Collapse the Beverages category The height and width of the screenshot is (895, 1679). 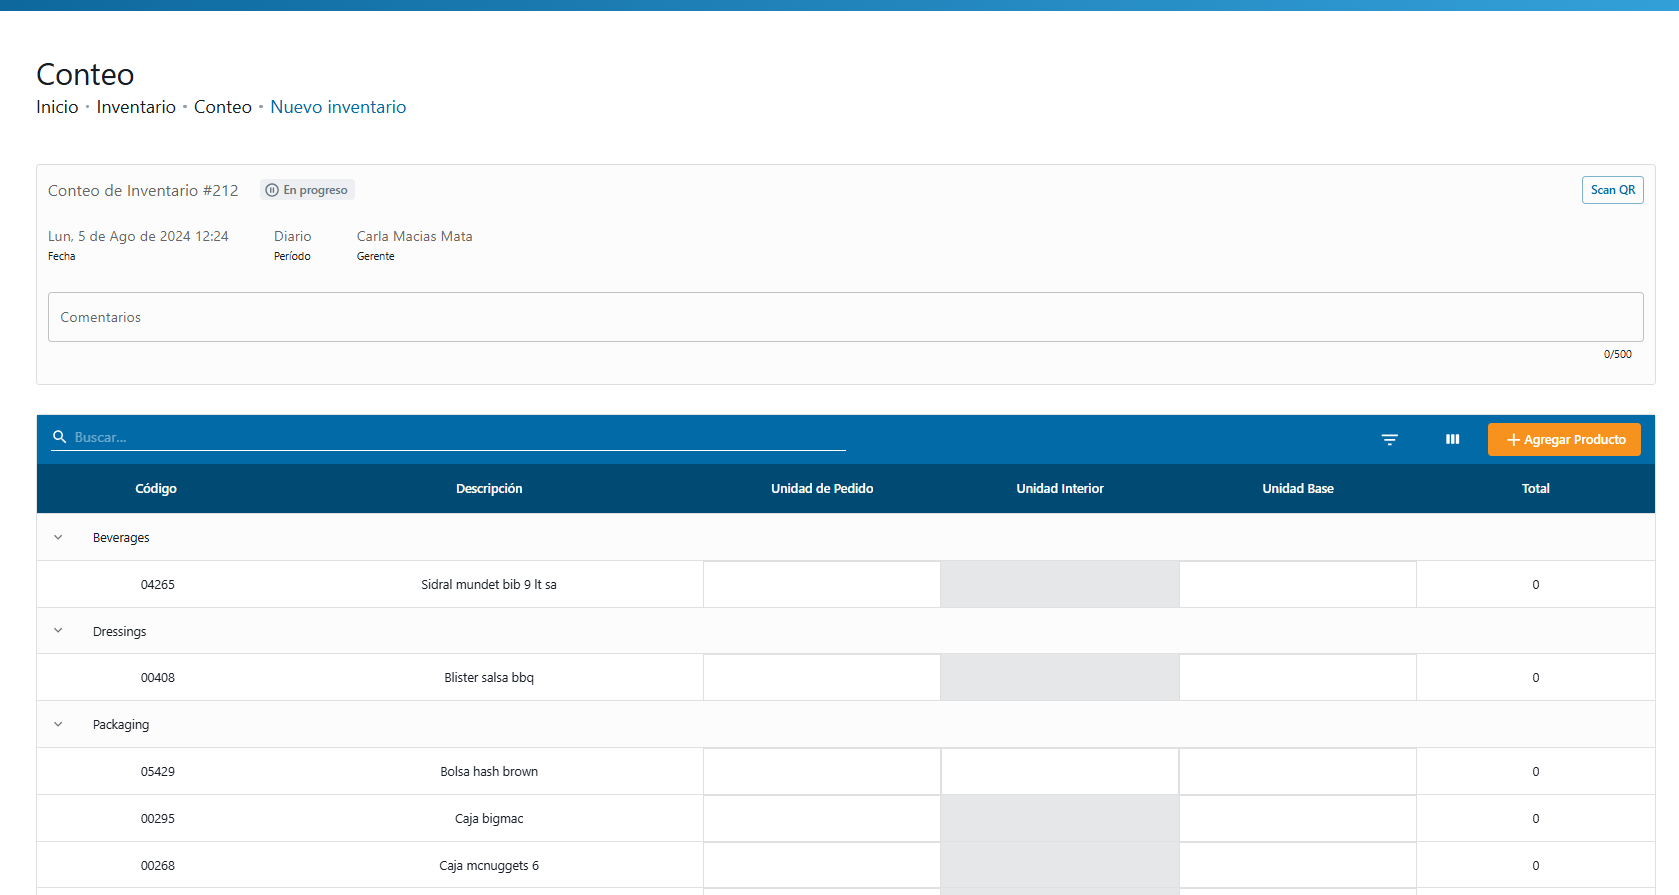[x=58, y=538]
